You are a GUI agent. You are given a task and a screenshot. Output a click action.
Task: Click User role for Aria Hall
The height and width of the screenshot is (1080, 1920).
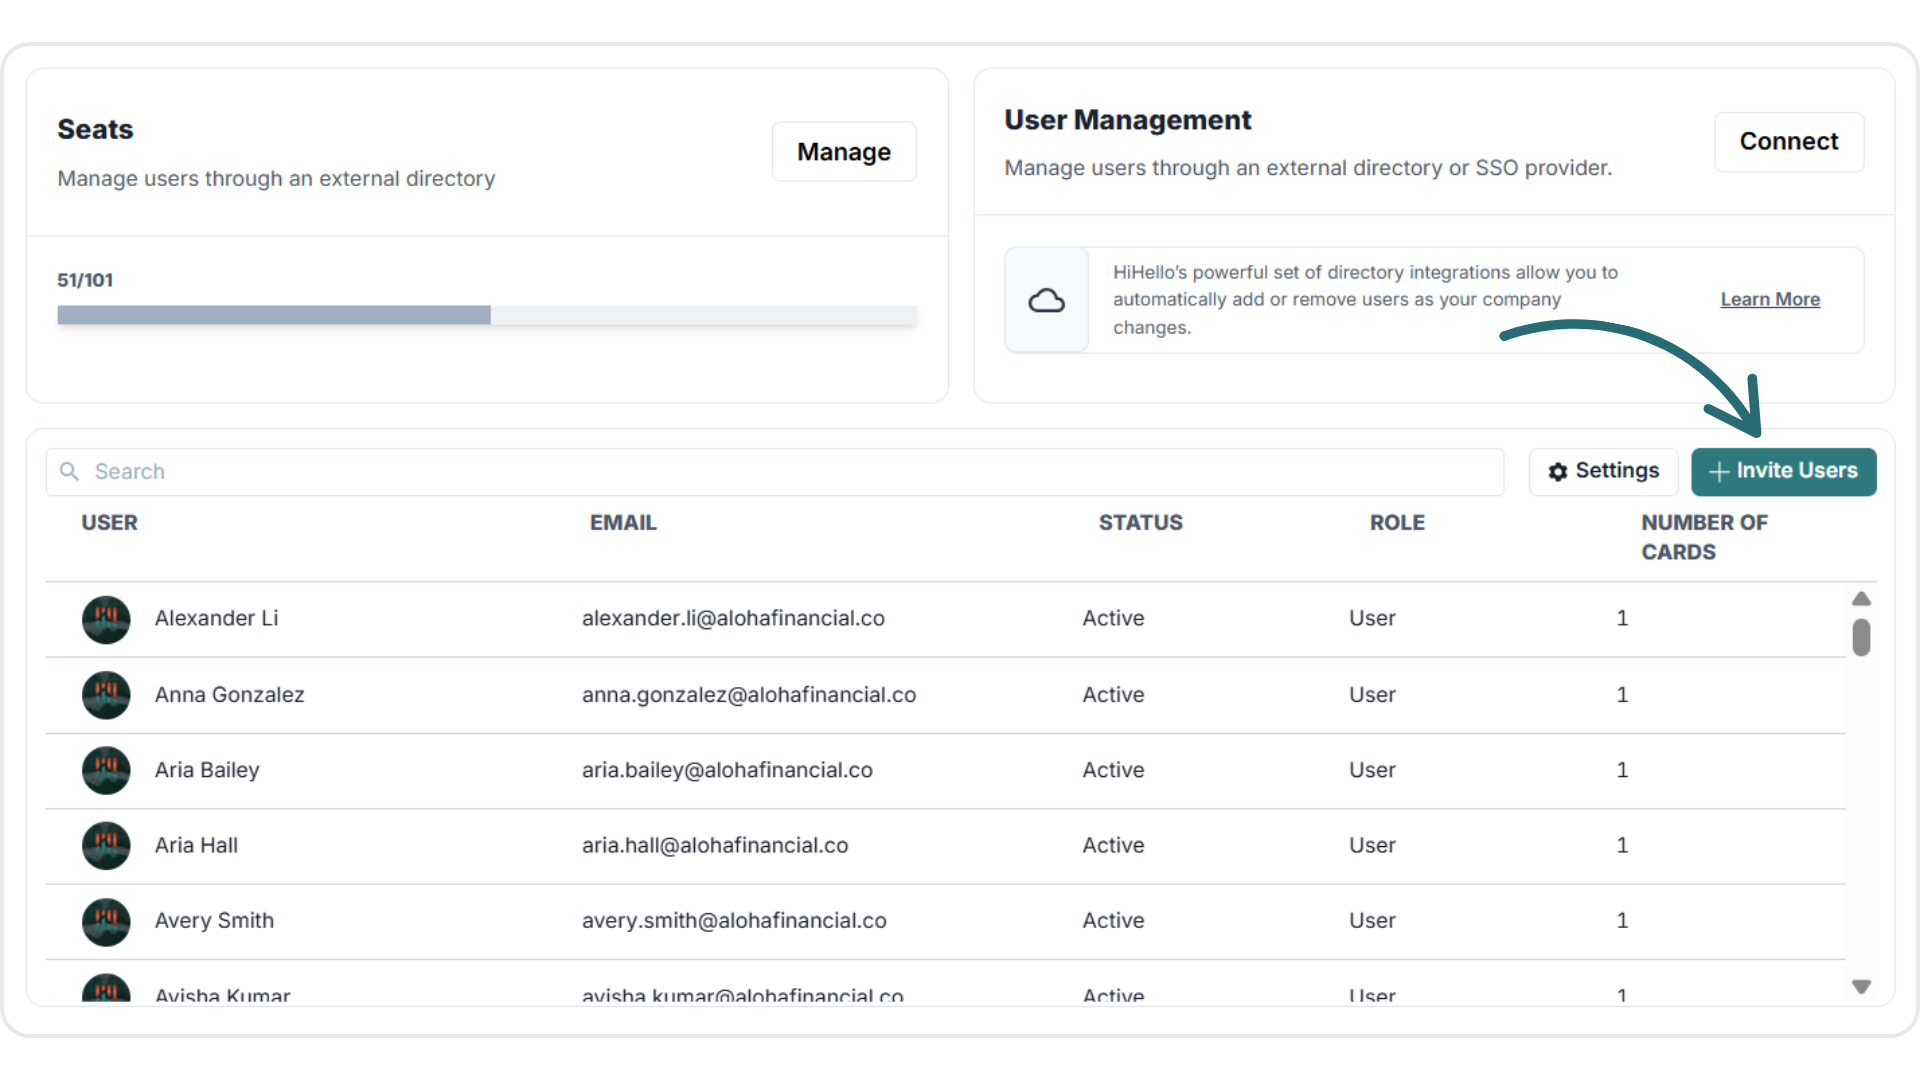tap(1372, 846)
